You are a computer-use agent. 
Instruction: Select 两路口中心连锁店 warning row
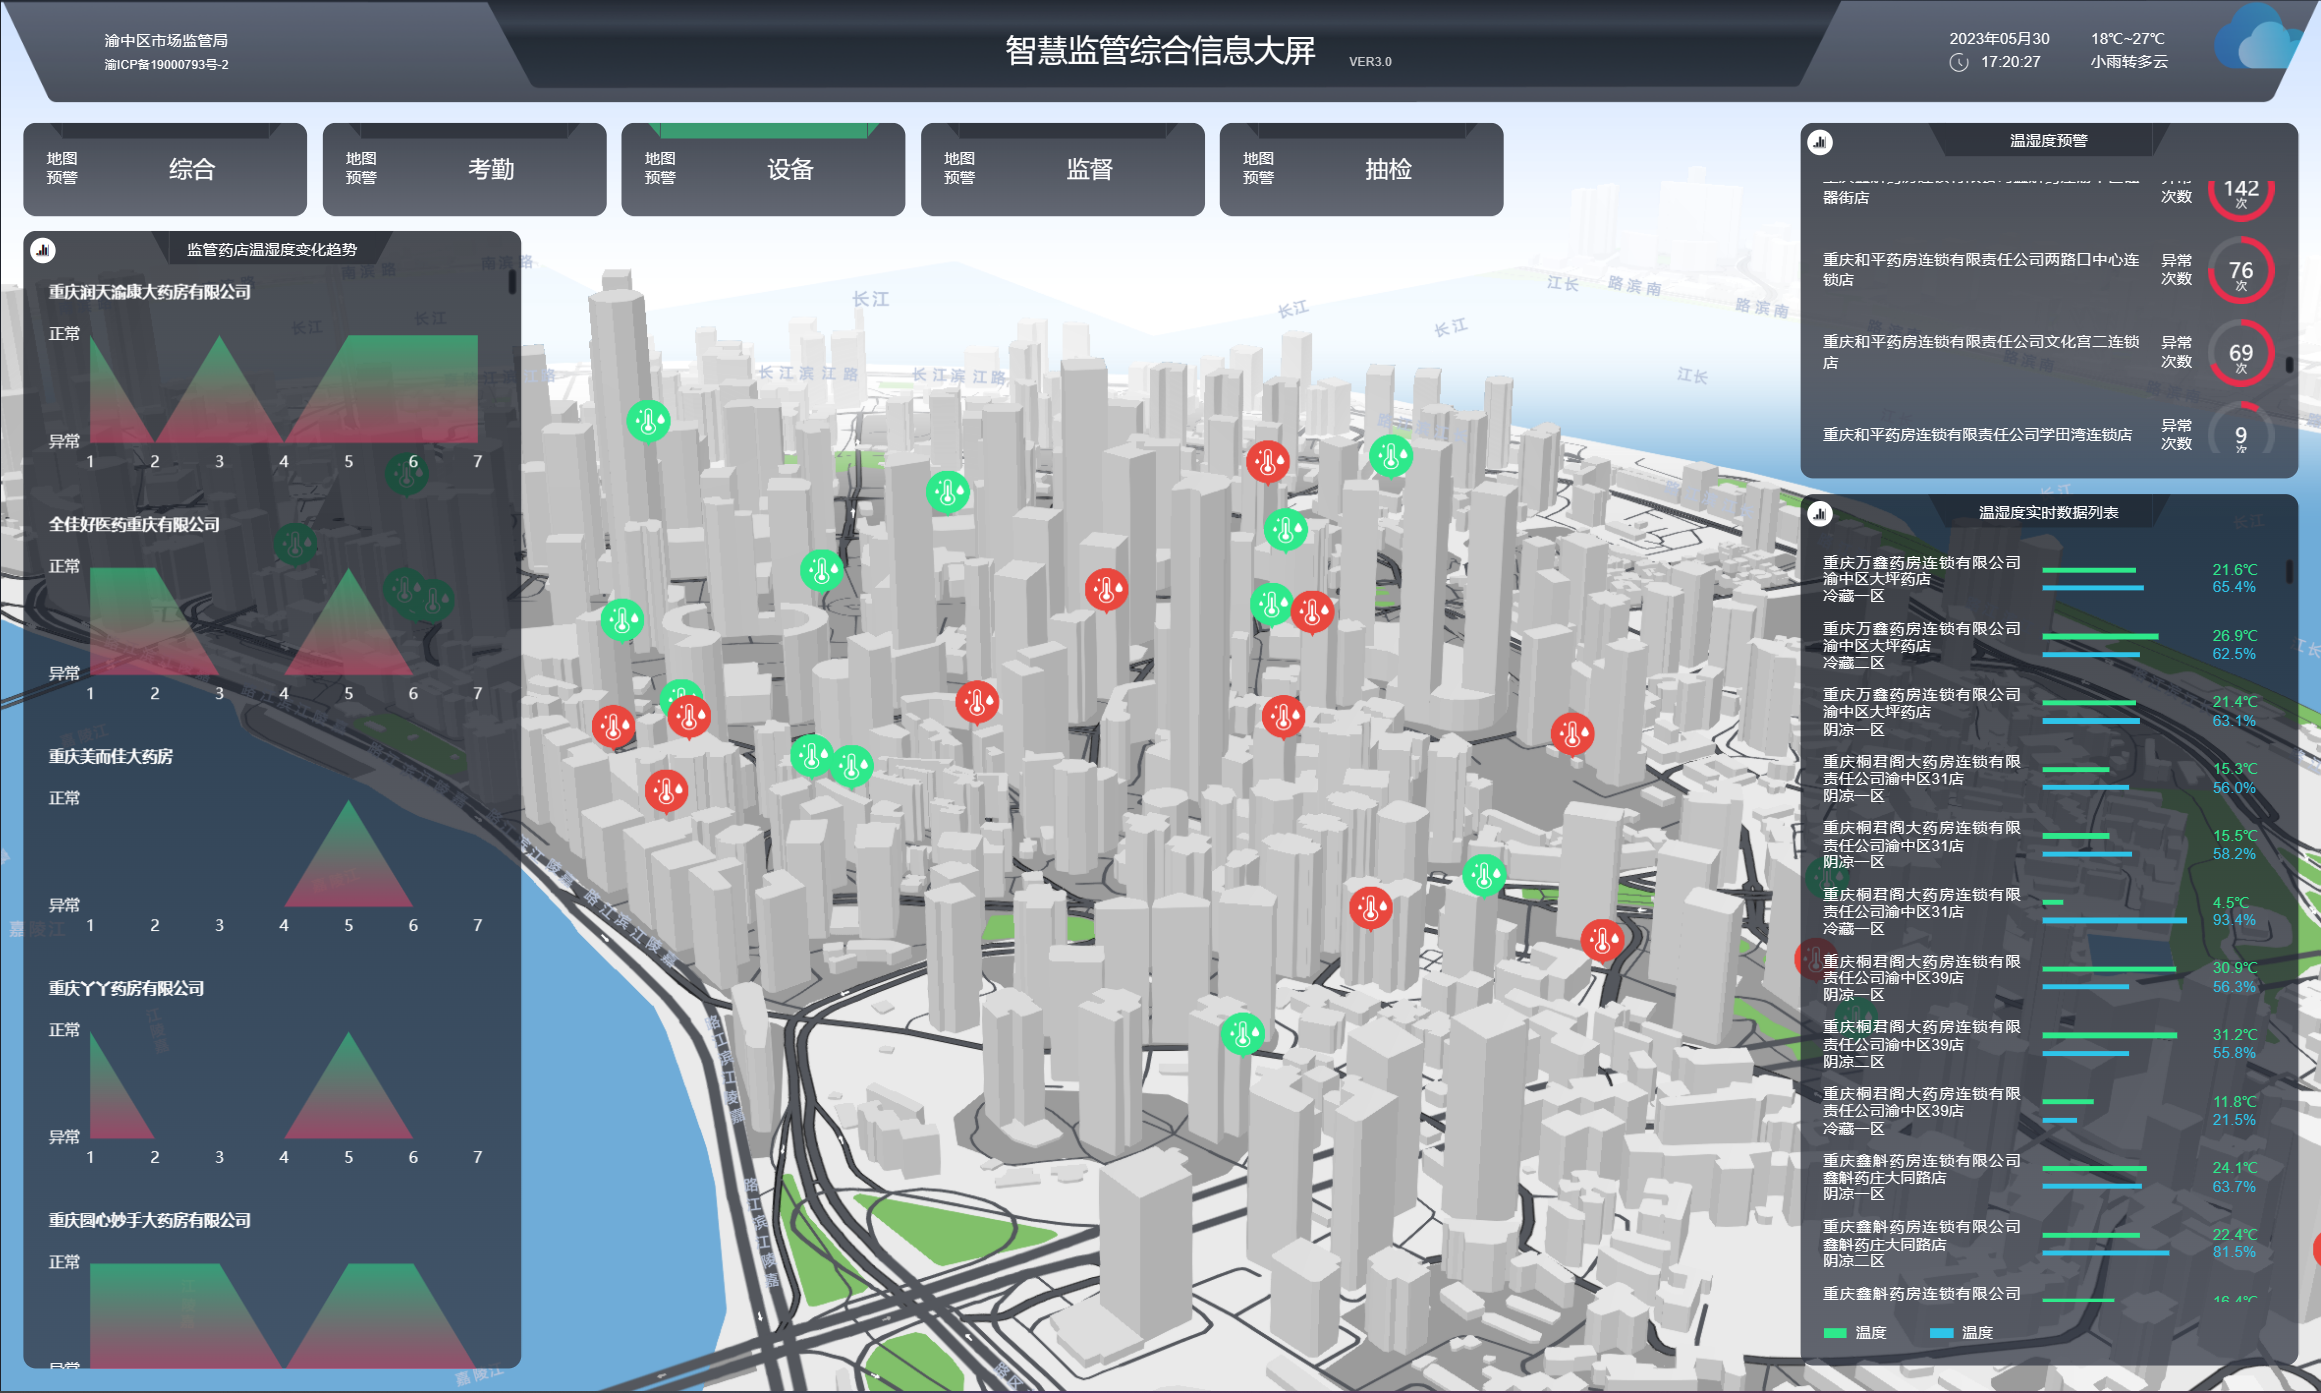pos(2047,270)
